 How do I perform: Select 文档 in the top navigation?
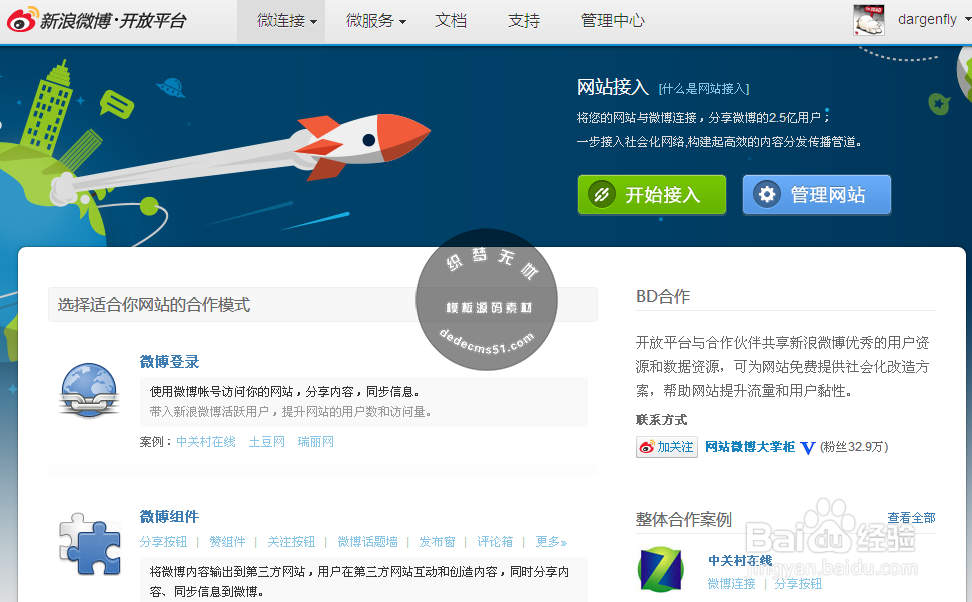[451, 20]
